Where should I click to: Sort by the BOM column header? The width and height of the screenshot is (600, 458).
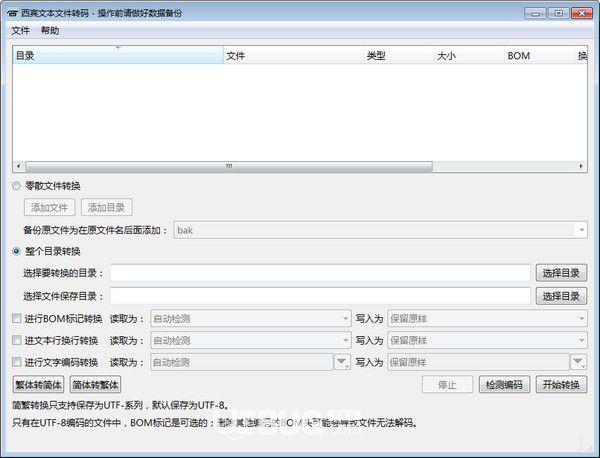539,55
